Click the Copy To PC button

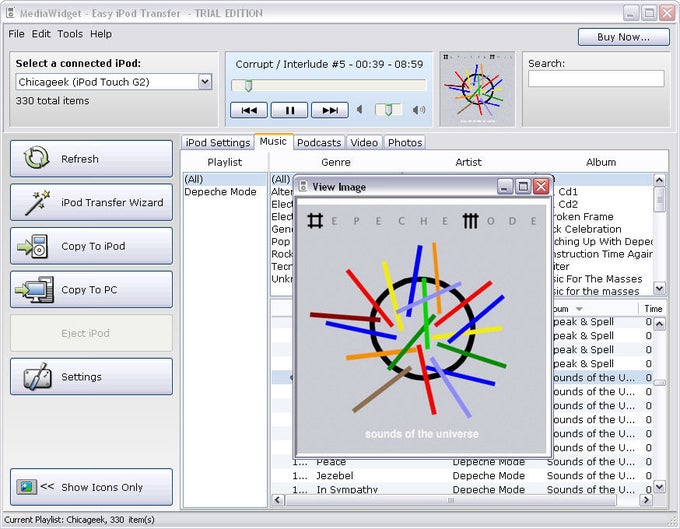click(91, 290)
